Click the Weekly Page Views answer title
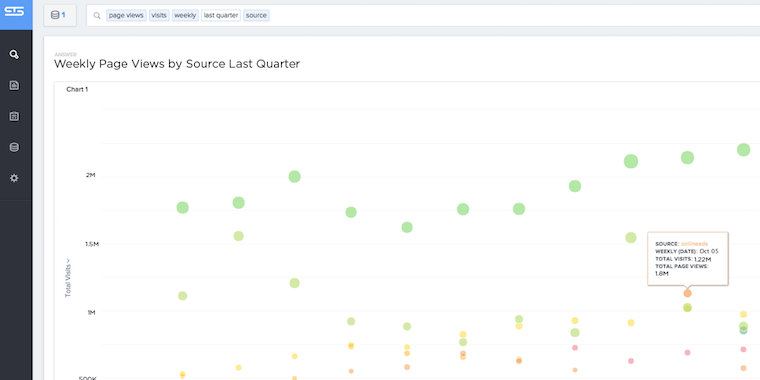760x380 pixels. coord(177,64)
